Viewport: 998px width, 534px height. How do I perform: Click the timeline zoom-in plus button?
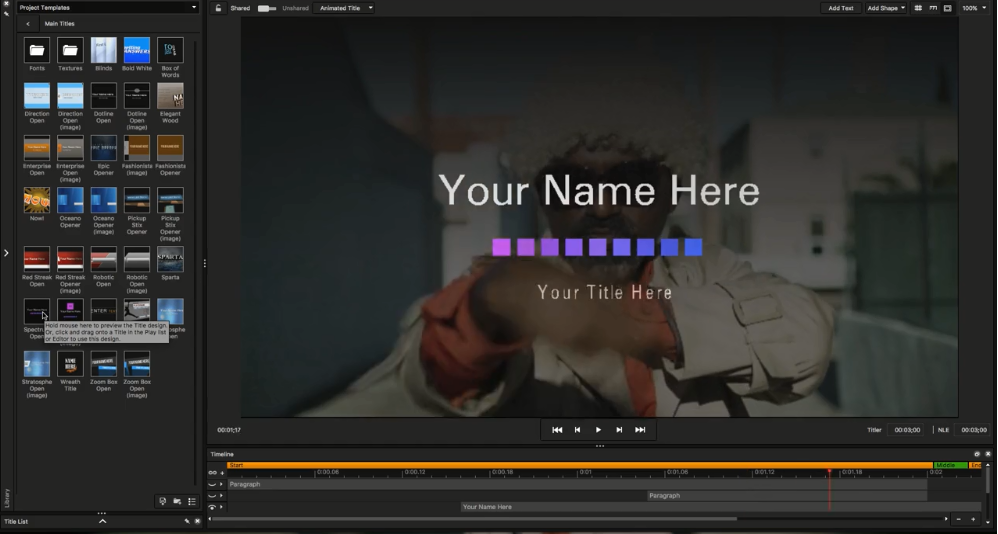[x=973, y=519]
